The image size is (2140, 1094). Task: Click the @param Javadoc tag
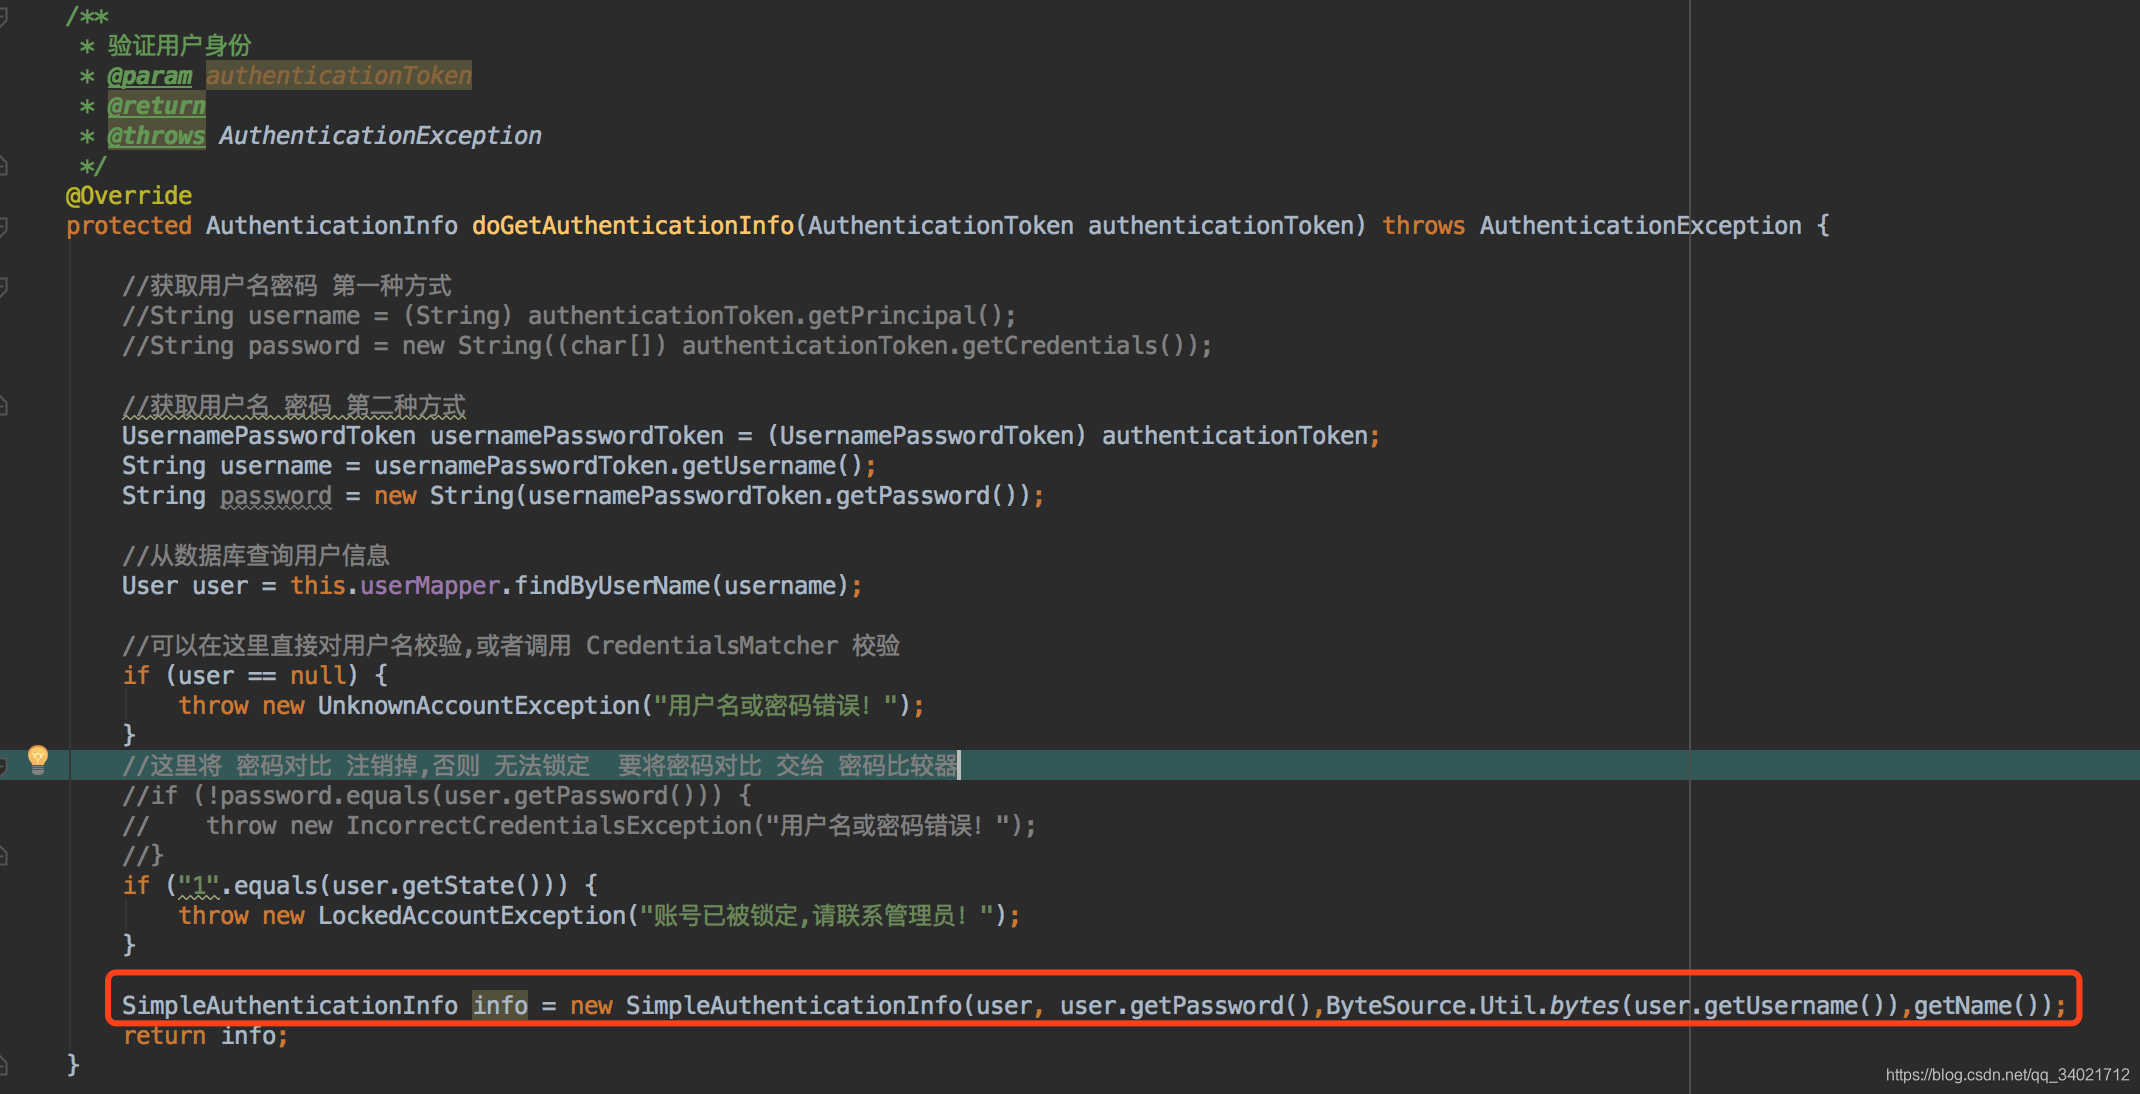[x=150, y=76]
